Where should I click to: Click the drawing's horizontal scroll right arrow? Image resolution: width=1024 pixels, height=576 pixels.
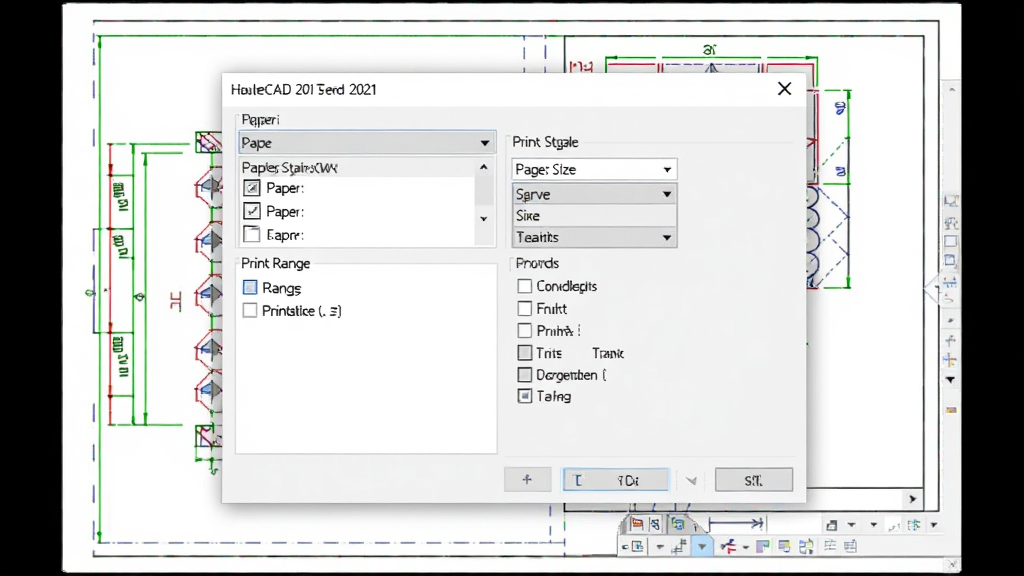(912, 500)
